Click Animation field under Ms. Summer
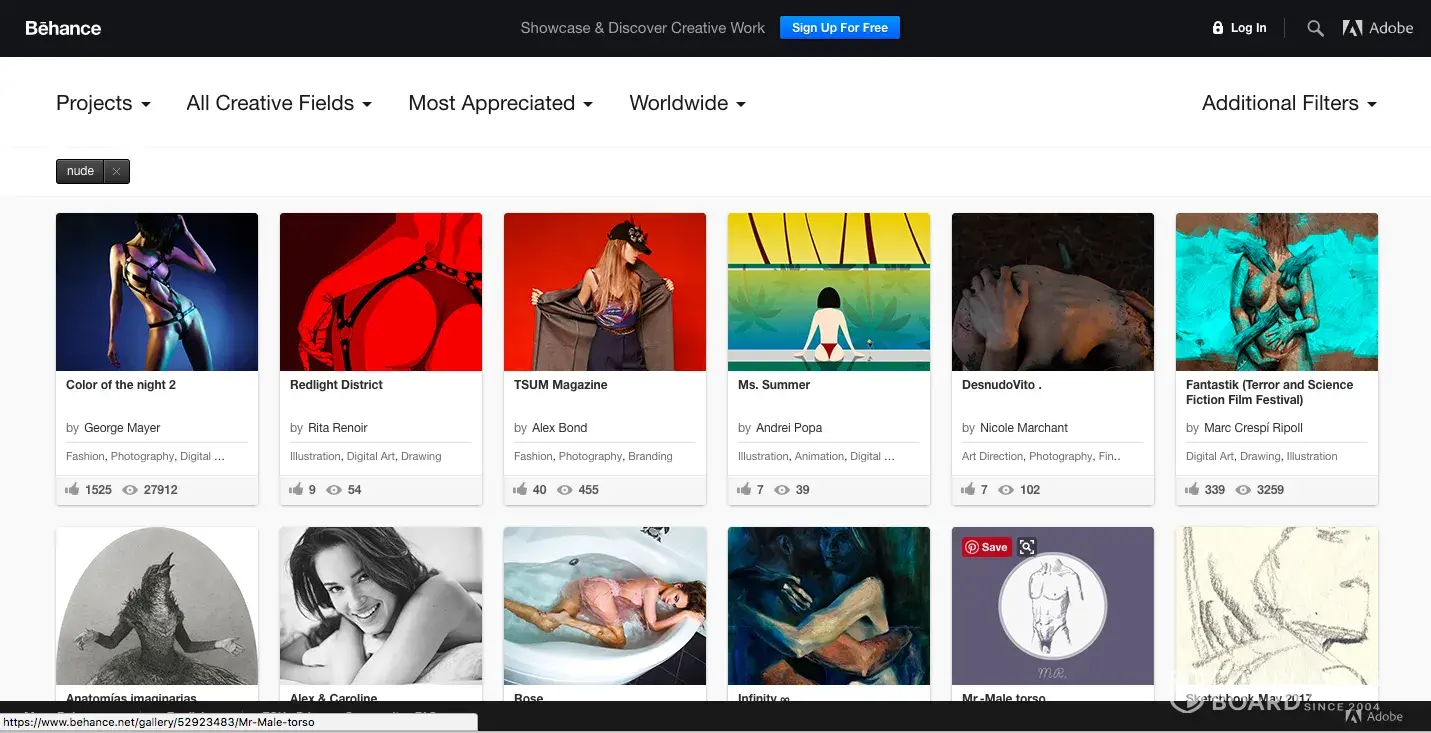 (x=819, y=456)
